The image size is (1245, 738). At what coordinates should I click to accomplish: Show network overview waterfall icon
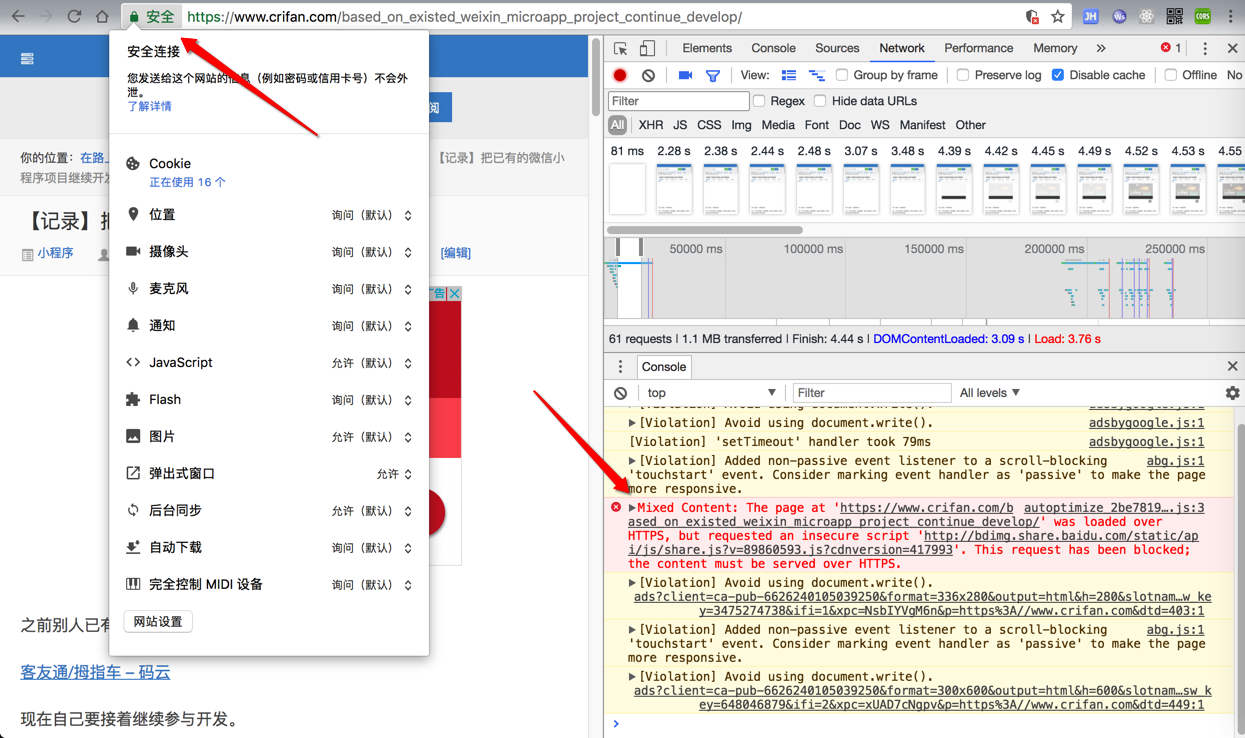coord(817,75)
